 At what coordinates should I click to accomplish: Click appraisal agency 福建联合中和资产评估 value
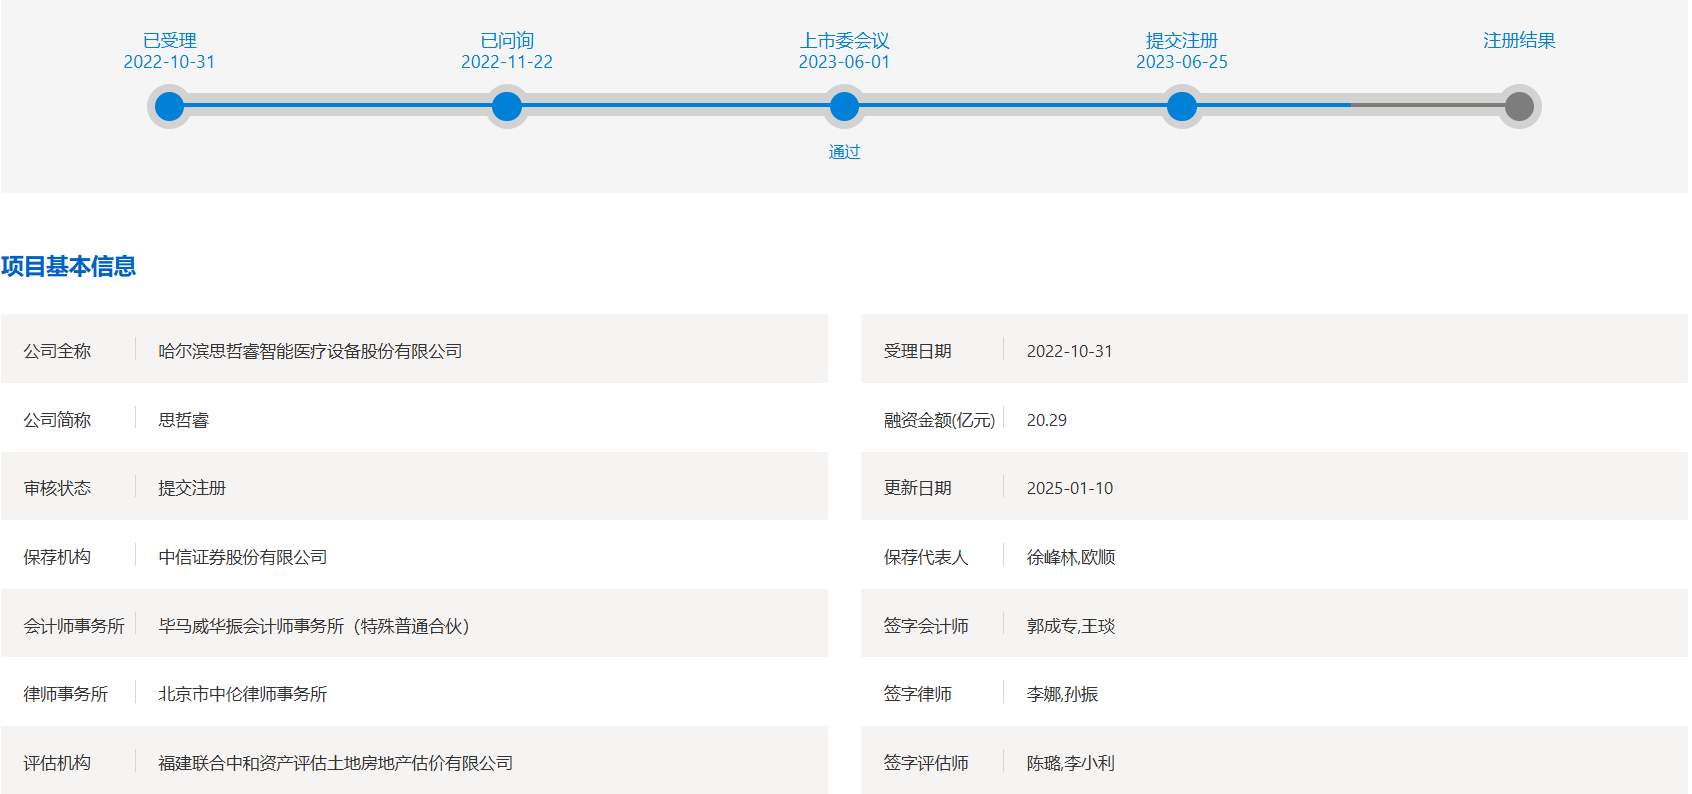pos(335,763)
